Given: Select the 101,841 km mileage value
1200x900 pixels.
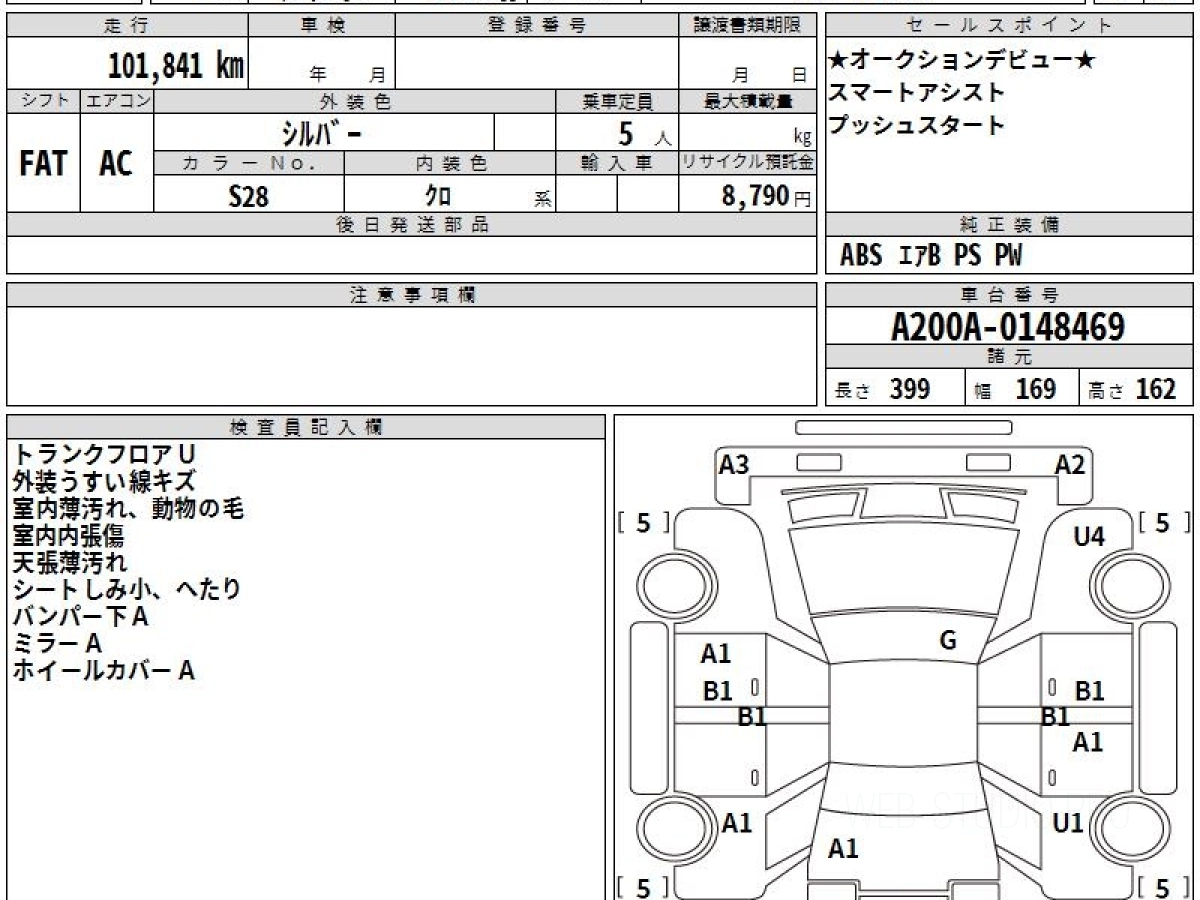Looking at the screenshot, I should pos(176,66).
